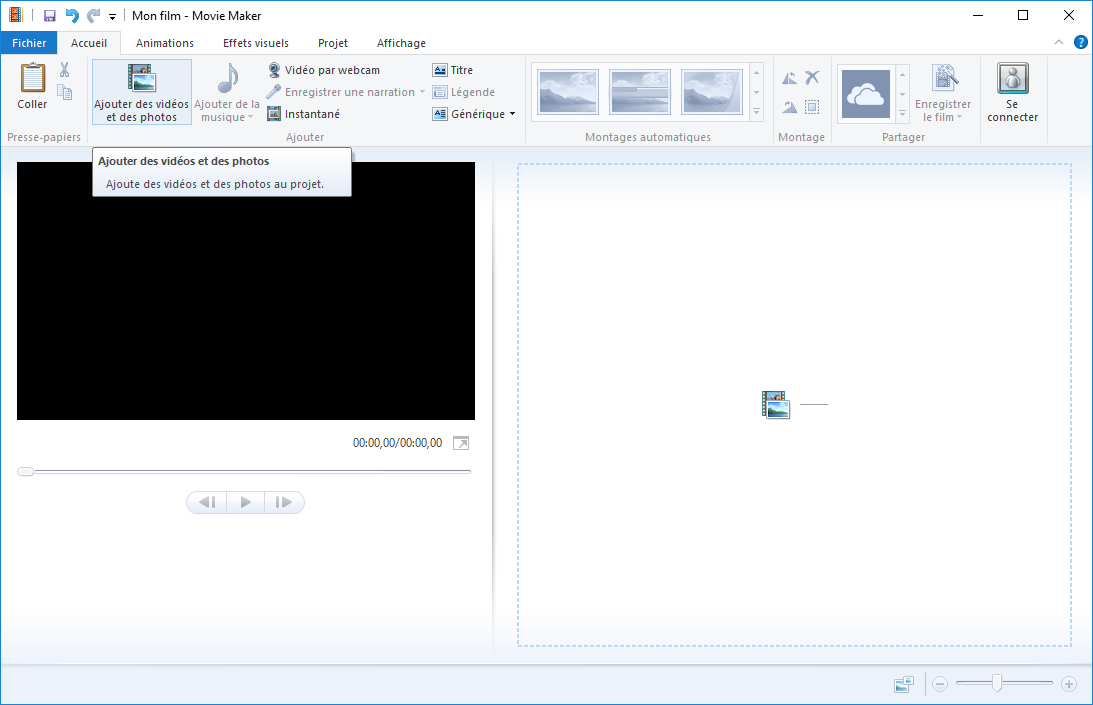Screen dimensions: 1093x705
Task: Share to OneDrive cloud icon
Action: (x=865, y=93)
